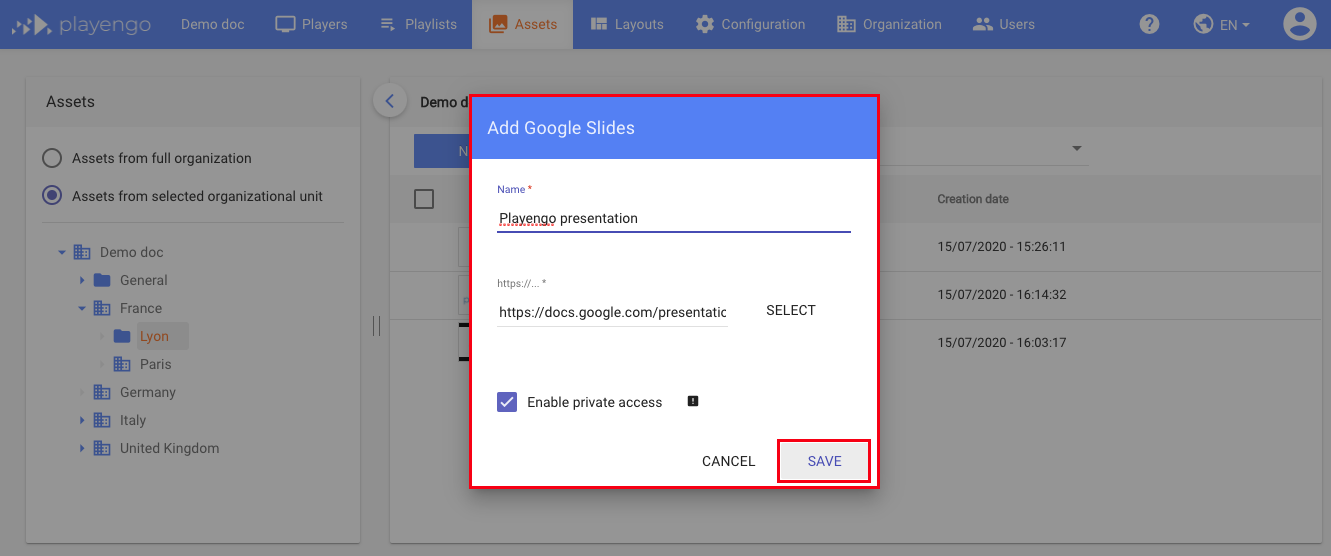The image size is (1331, 556).
Task: Open the Users tab
Action: [x=1004, y=24]
